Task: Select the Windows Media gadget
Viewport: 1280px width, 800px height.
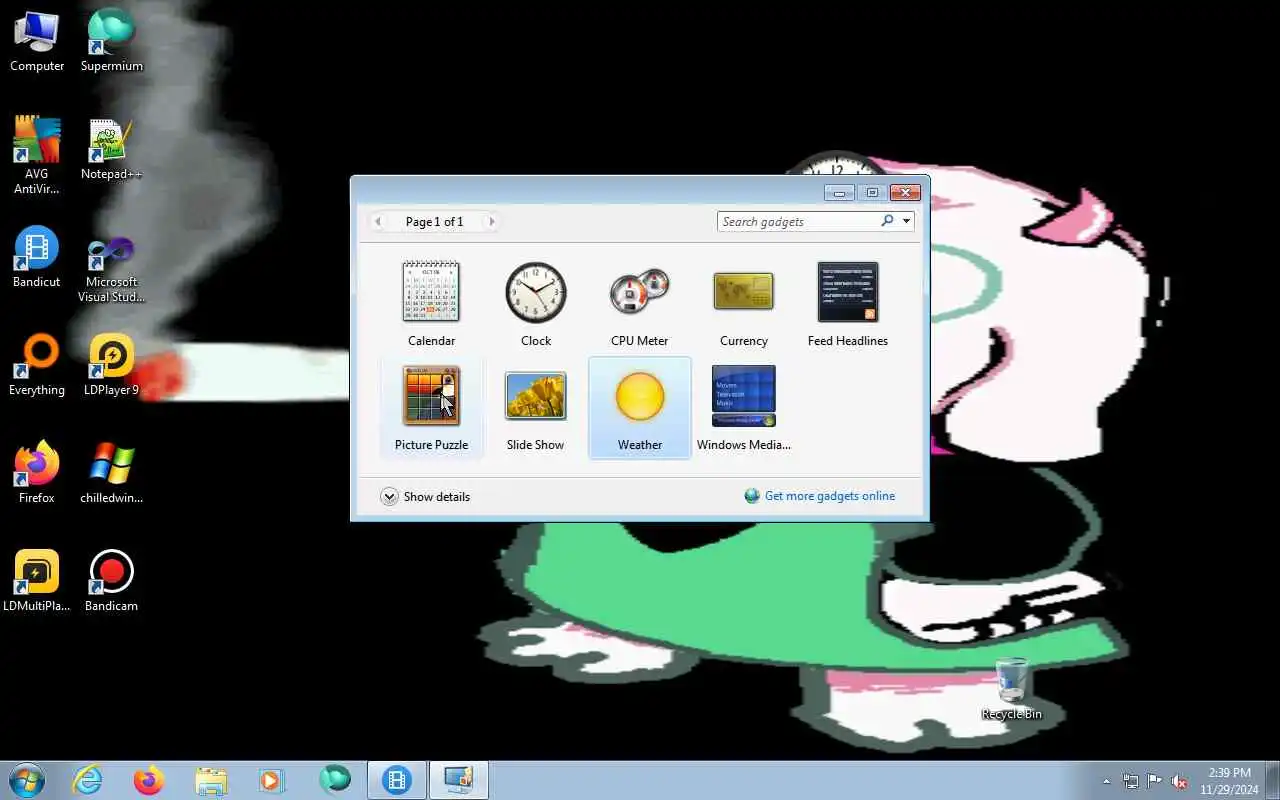Action: tap(744, 408)
